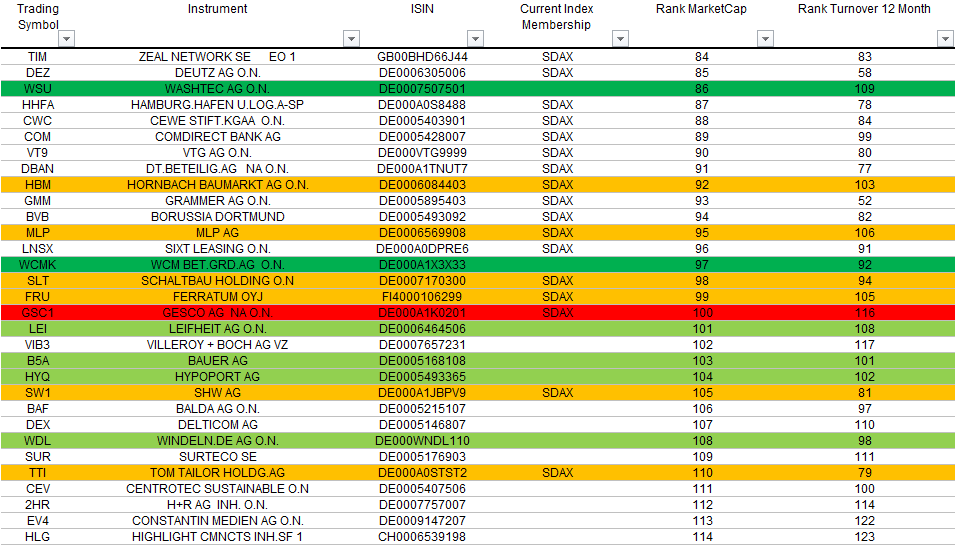
Task: Select the Instrument header cell
Action: [217, 9]
